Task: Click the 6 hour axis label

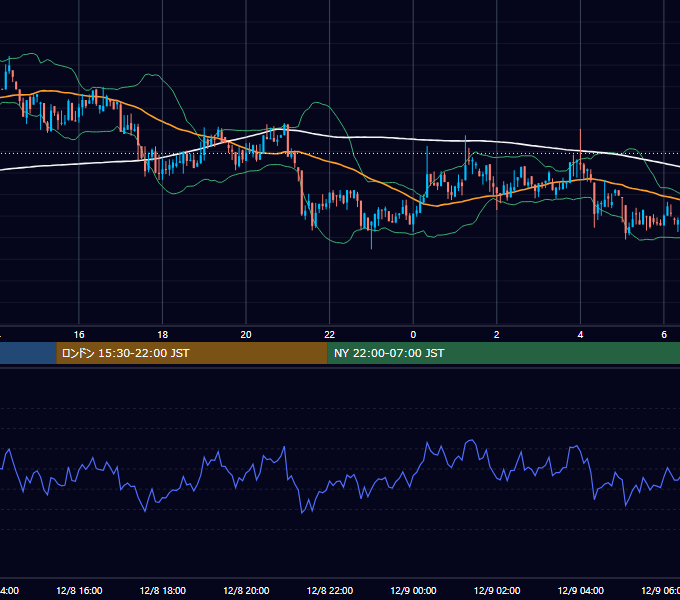Action: pyautogui.click(x=664, y=335)
